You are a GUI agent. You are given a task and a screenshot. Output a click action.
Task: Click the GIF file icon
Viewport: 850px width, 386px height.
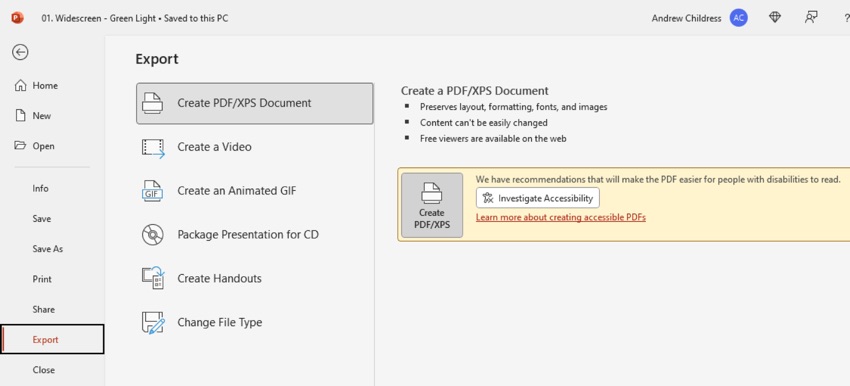(x=152, y=191)
